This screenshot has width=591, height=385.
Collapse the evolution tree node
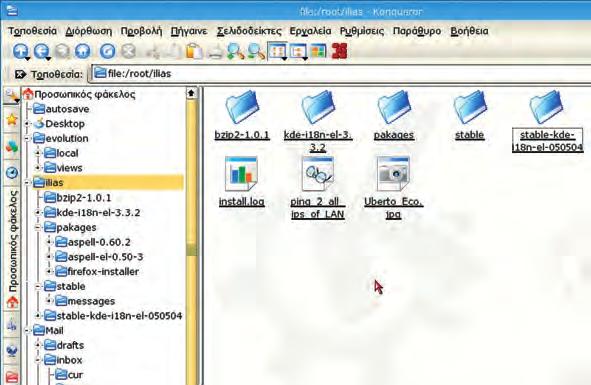tap(27, 138)
